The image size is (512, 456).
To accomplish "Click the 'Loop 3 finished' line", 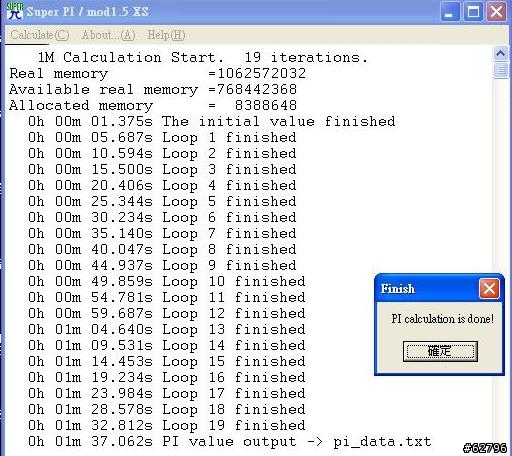I will pyautogui.click(x=162, y=170).
